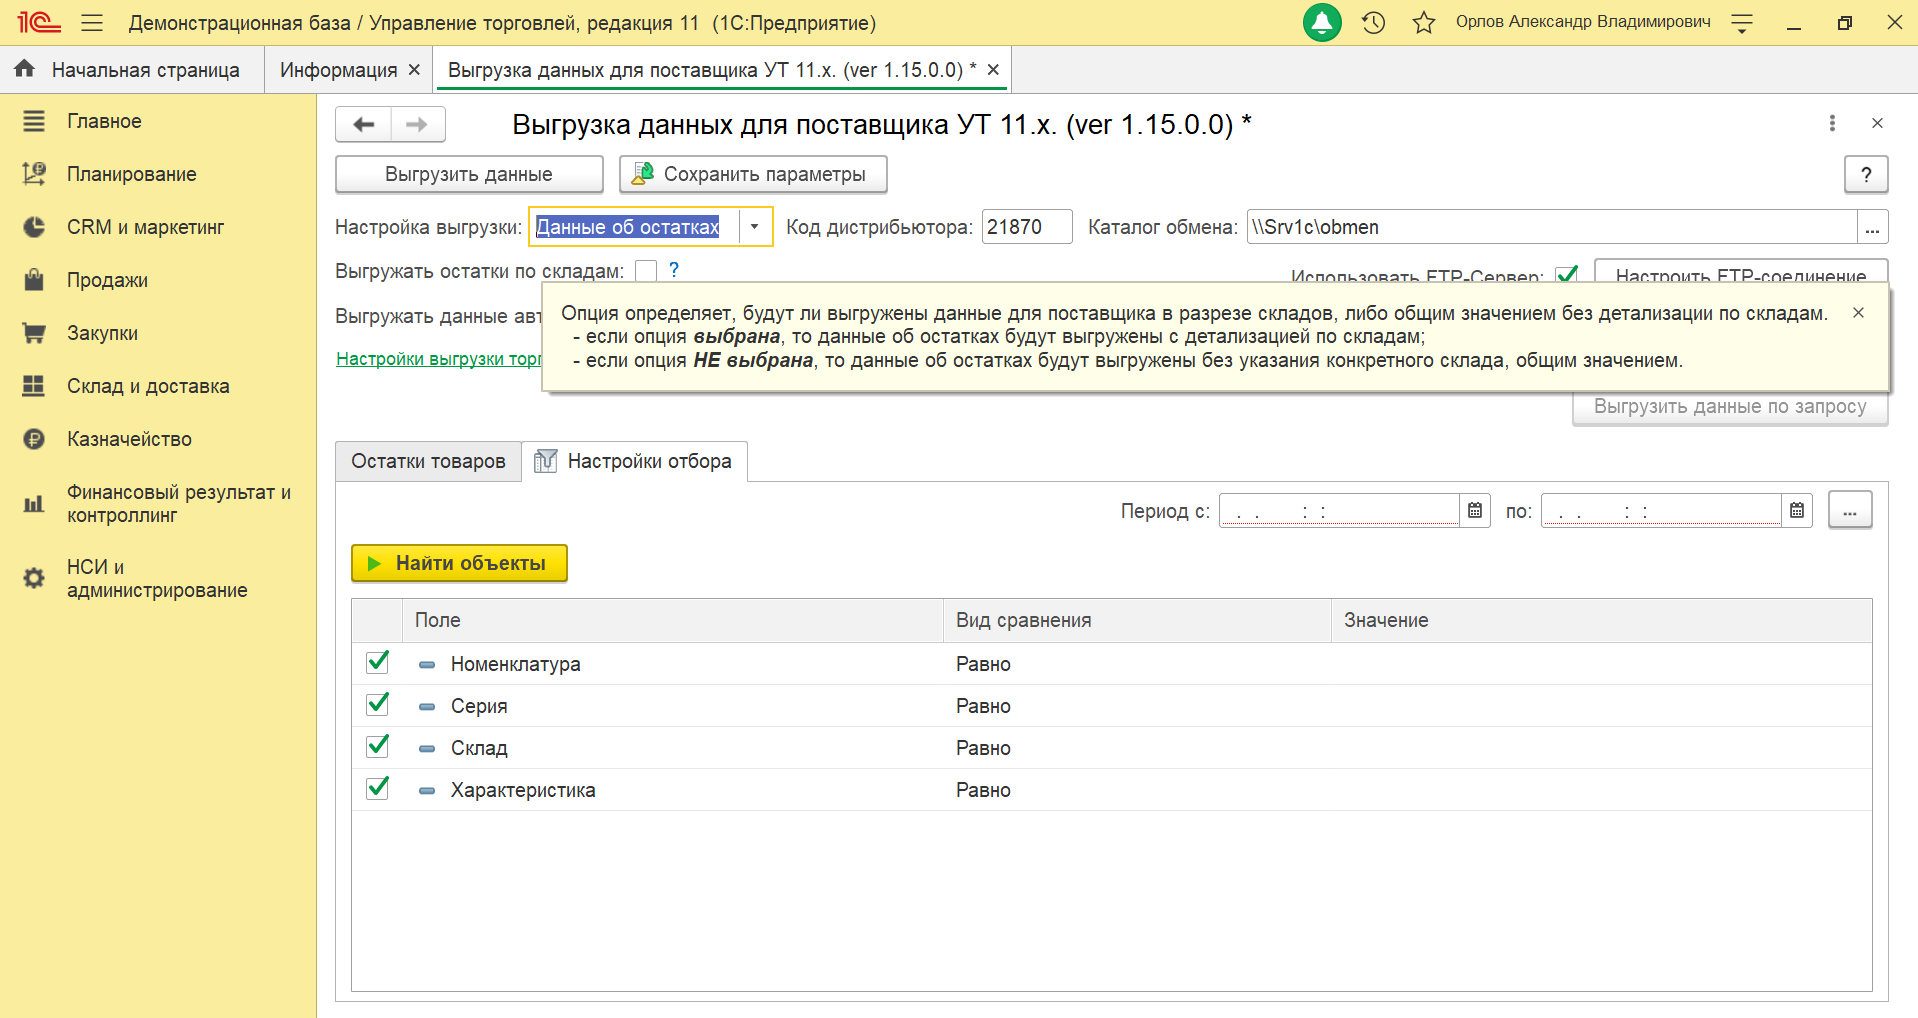
Task: Expand Настройка выгрузки dropdown arrow
Action: (x=755, y=227)
